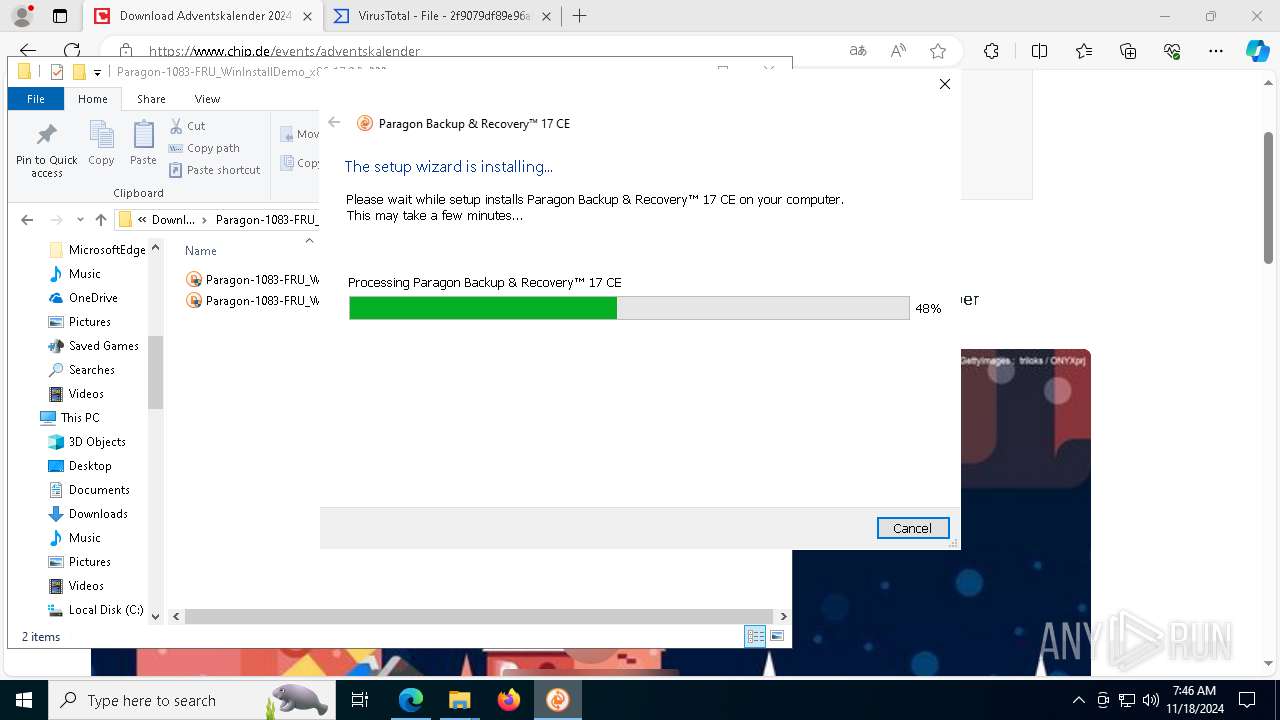Open a new browser tab
1280x720 pixels.
(579, 16)
